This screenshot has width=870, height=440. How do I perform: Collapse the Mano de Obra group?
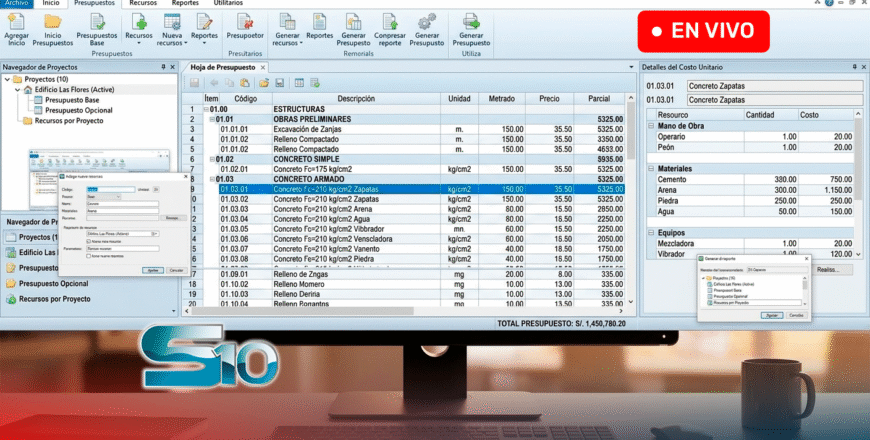click(651, 126)
